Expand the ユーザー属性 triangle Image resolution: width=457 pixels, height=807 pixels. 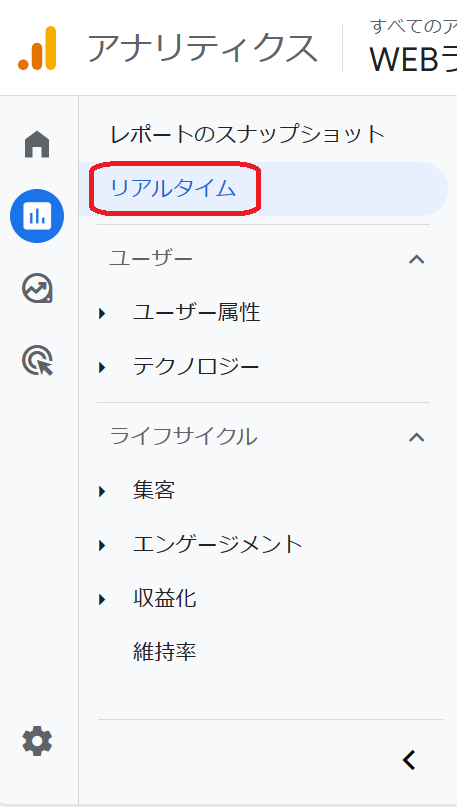coord(102,313)
